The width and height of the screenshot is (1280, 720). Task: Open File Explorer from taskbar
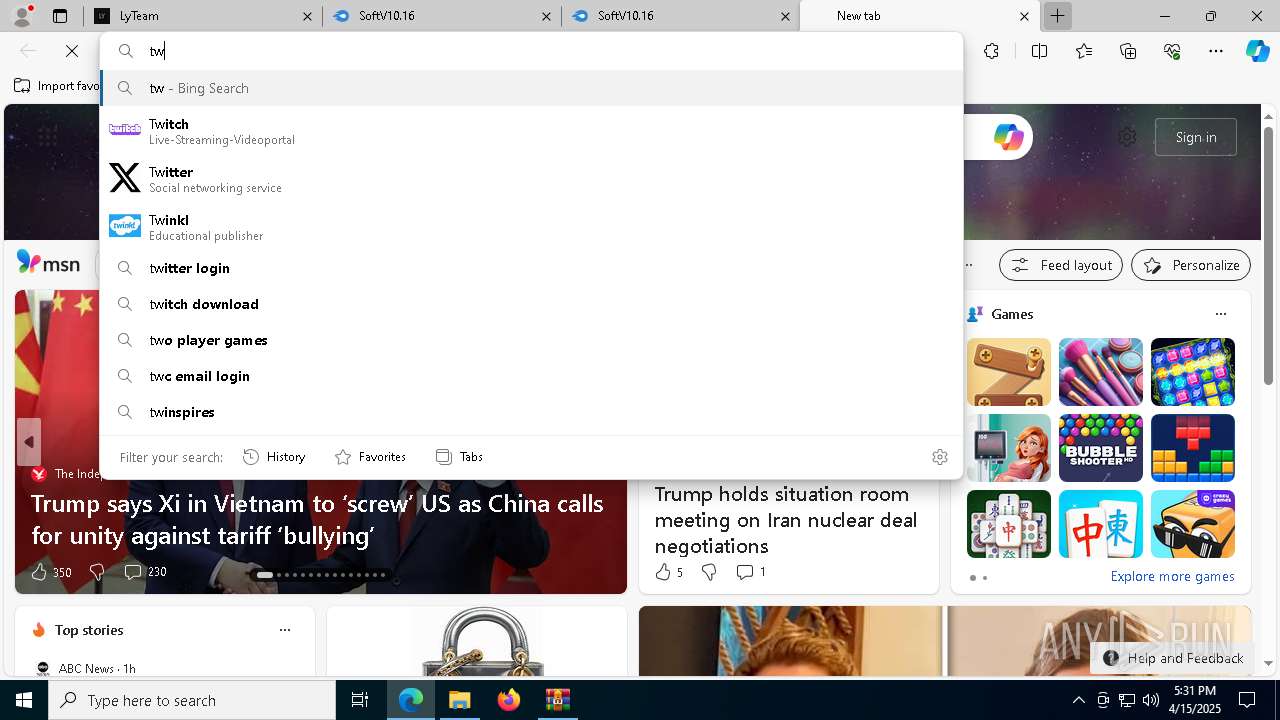(x=459, y=700)
